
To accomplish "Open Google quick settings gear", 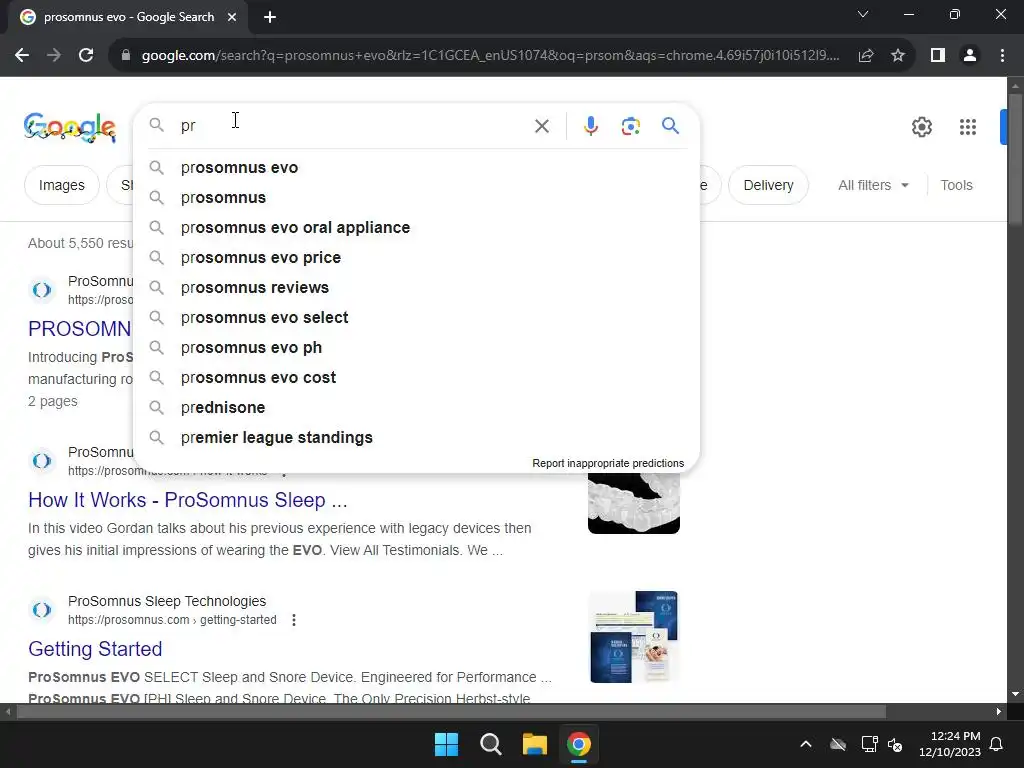I will pos(921,127).
